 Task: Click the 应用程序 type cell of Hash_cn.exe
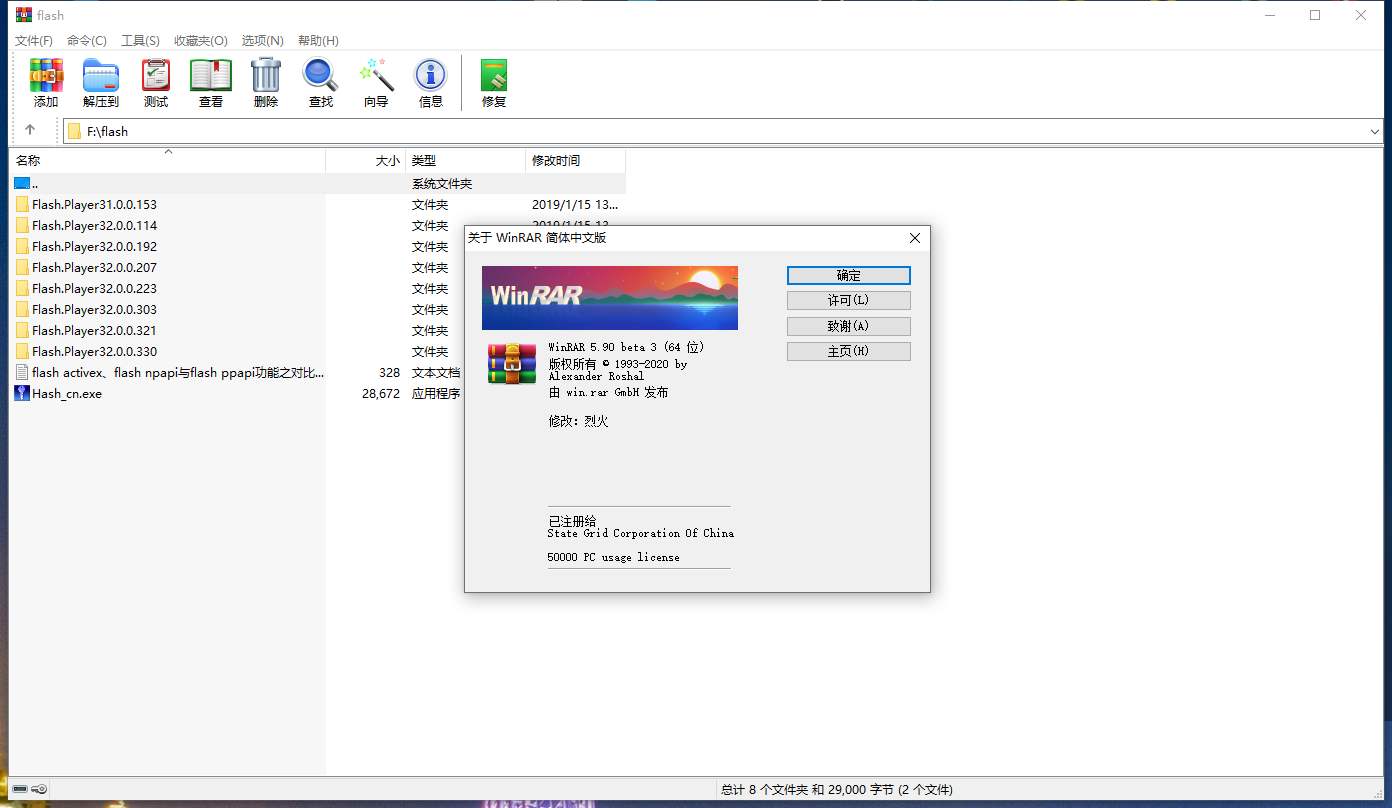click(436, 393)
